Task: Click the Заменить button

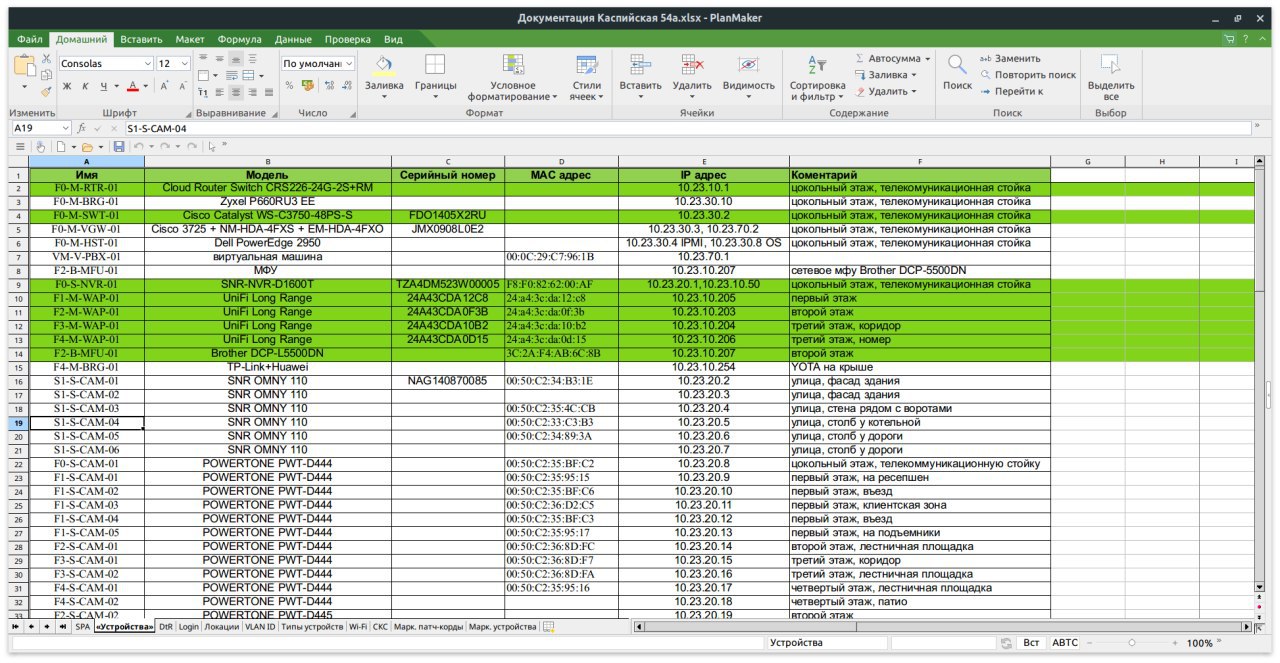Action: [x=1010, y=59]
